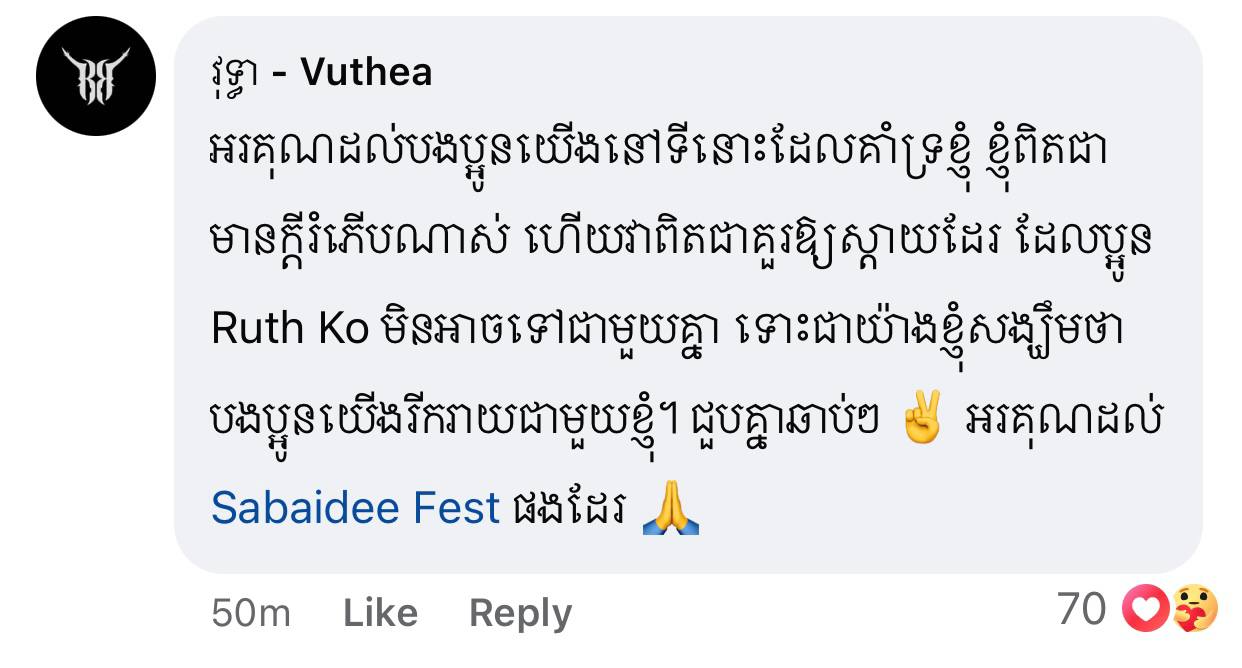The height and width of the screenshot is (668, 1242).
Task: Open the 50m timestamp permalink
Action: coord(251,612)
